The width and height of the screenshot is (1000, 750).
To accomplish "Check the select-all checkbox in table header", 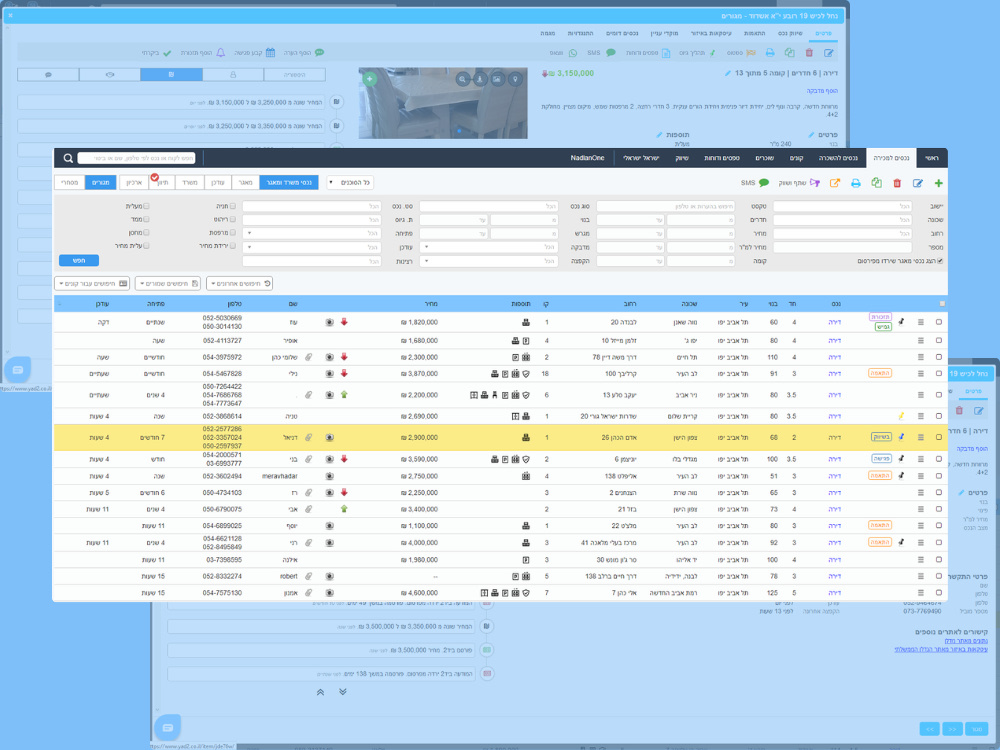I will click(x=943, y=304).
